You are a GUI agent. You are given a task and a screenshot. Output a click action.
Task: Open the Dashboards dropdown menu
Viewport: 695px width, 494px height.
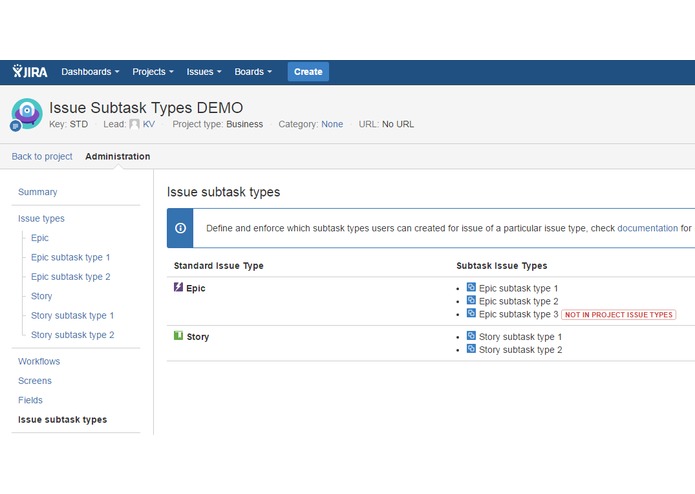point(90,72)
